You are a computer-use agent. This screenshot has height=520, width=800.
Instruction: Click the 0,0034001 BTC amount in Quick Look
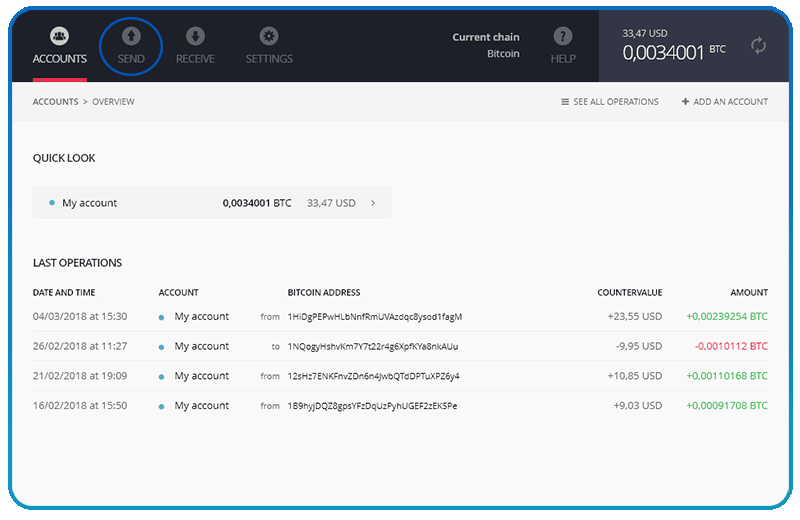[x=257, y=203]
